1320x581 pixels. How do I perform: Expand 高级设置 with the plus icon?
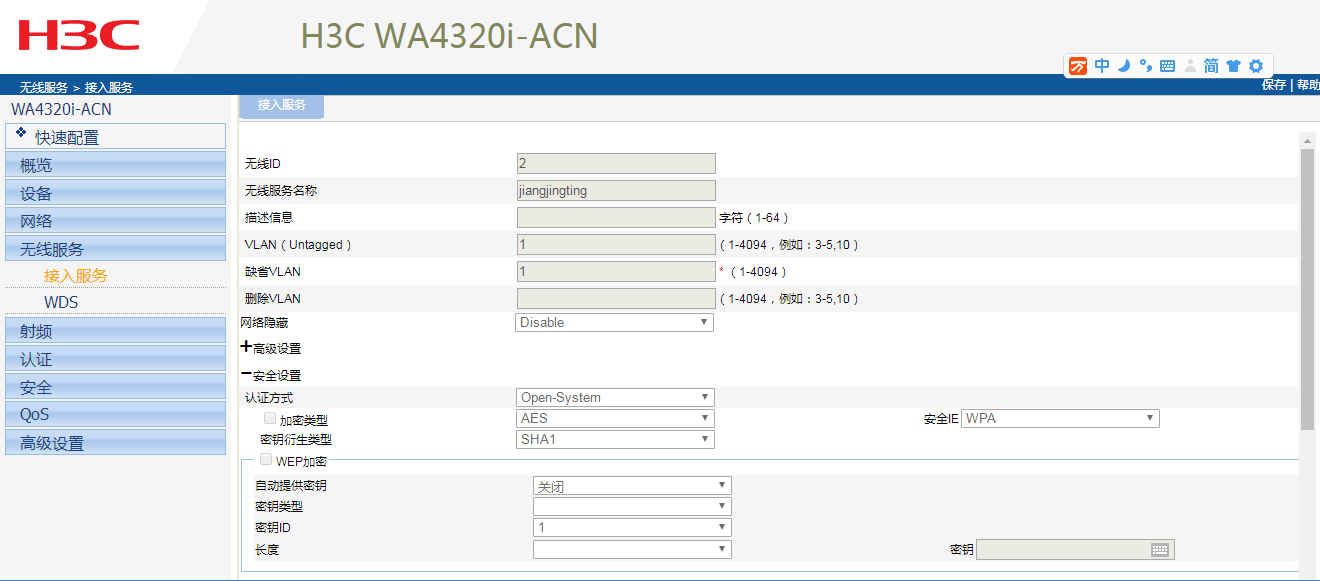point(246,347)
